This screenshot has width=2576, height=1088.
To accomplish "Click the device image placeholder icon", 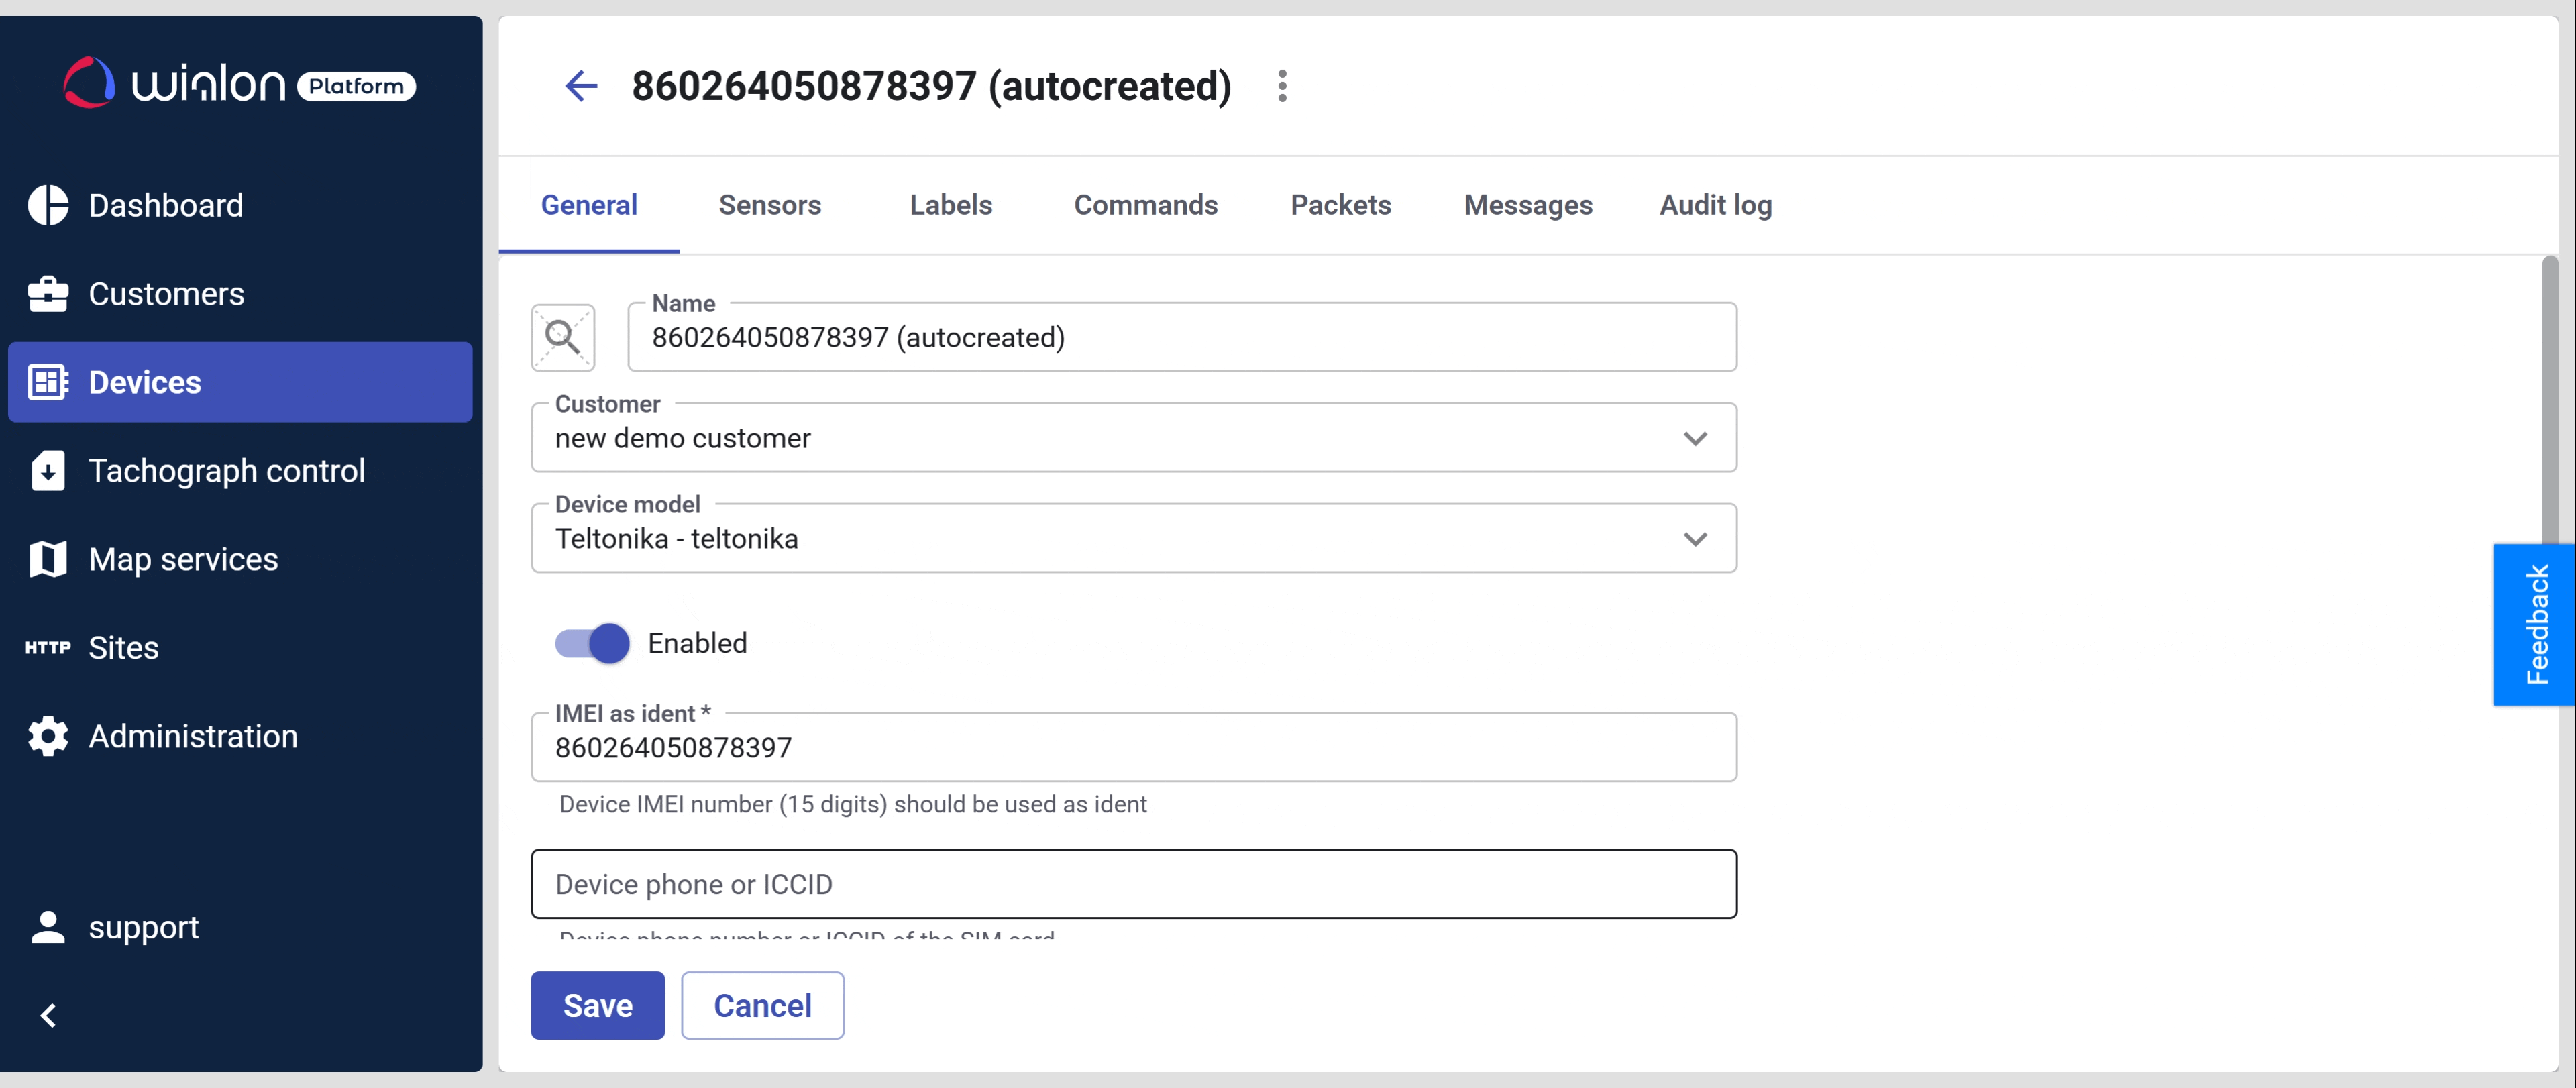I will tap(563, 337).
